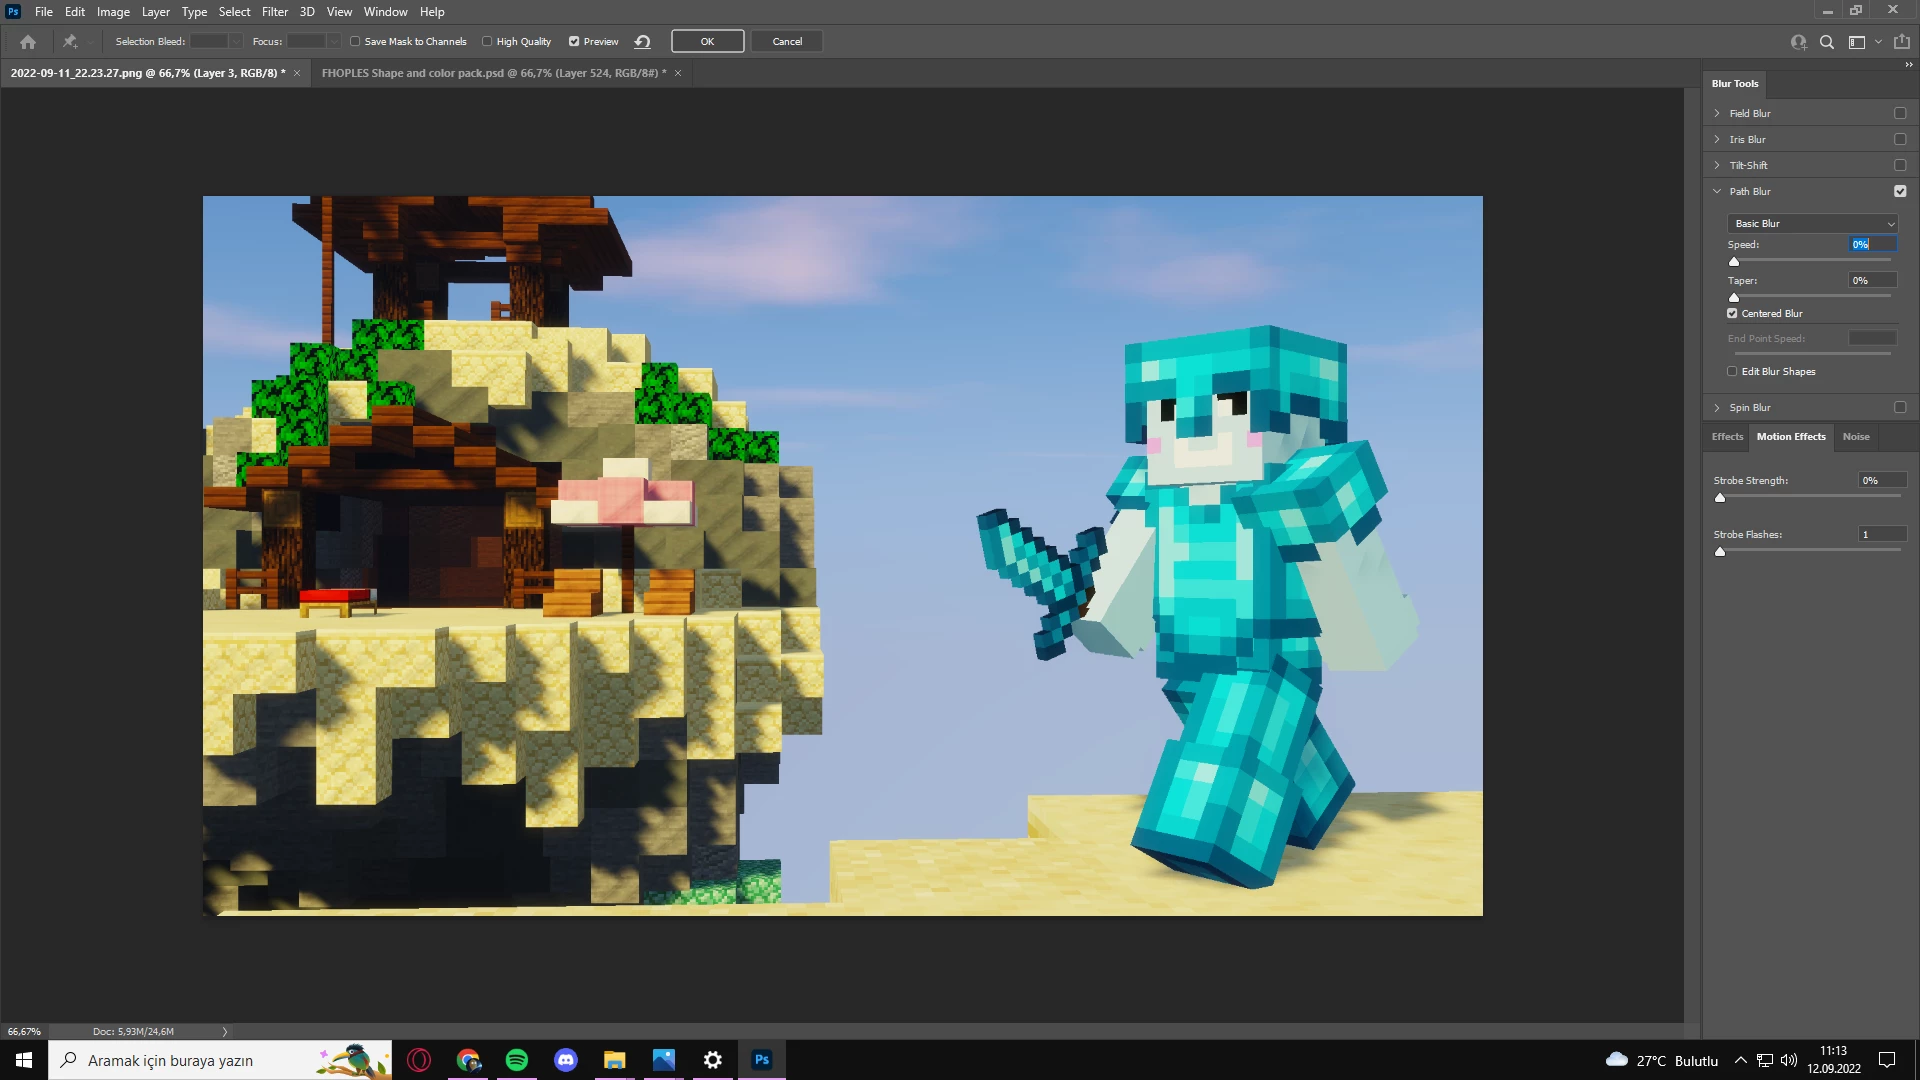Viewport: 1920px width, 1080px height.
Task: Click the blur pin tool icon
Action: 70,42
